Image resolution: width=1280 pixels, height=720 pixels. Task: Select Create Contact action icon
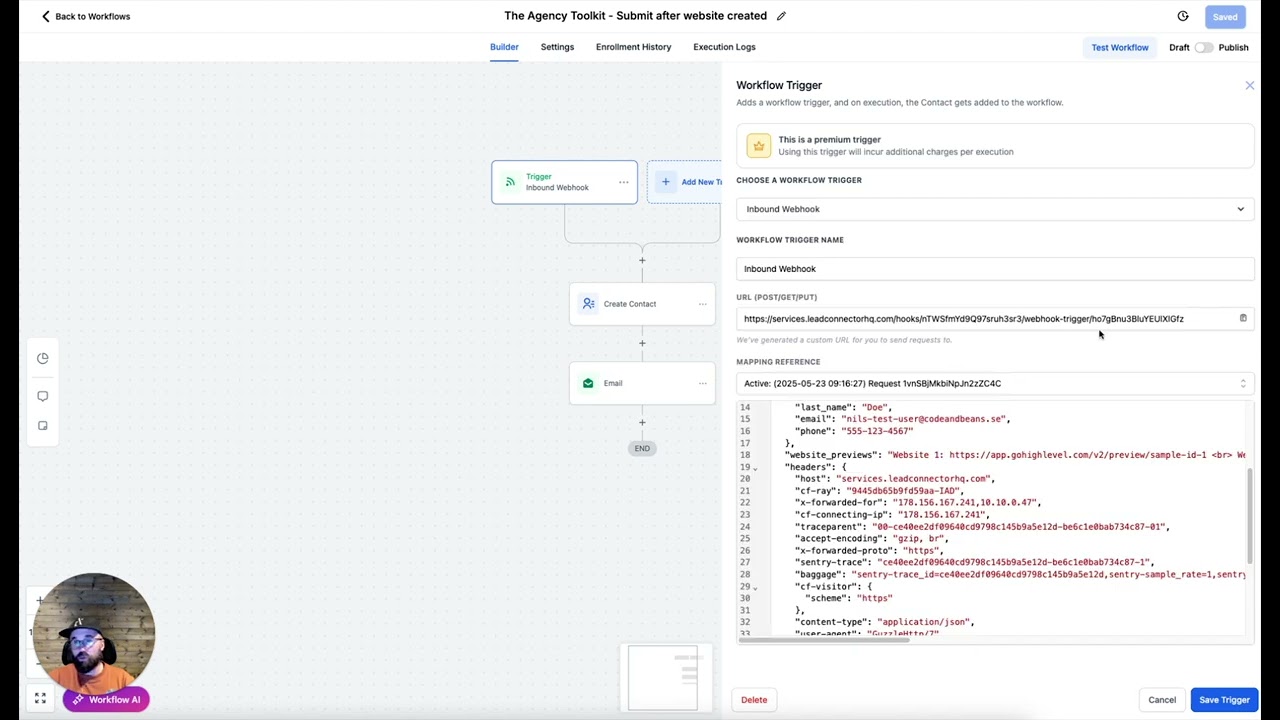[x=588, y=304]
